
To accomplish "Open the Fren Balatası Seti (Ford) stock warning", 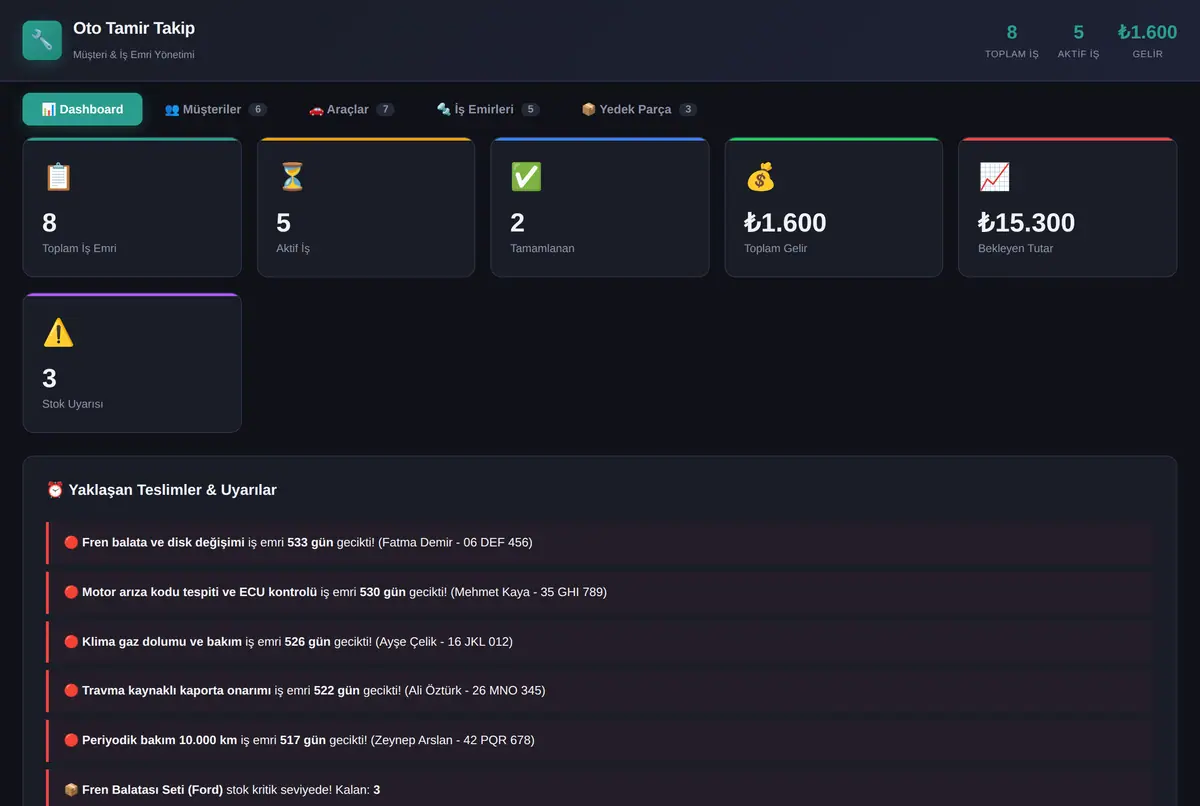I will click(599, 788).
